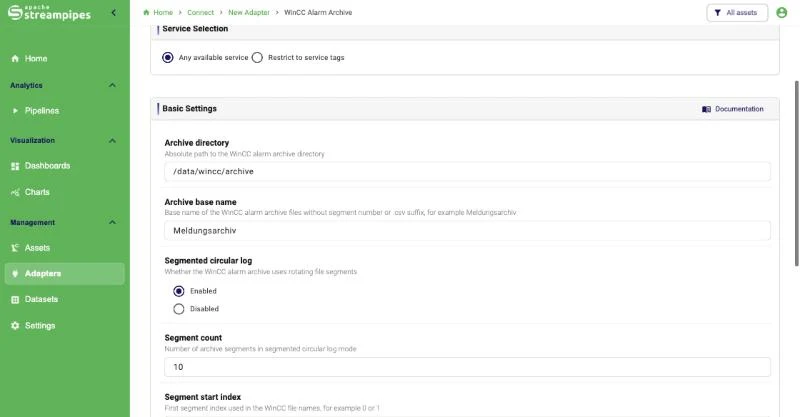The height and width of the screenshot is (417, 800).
Task: Open the Adapters menu item
Action: coord(65,274)
